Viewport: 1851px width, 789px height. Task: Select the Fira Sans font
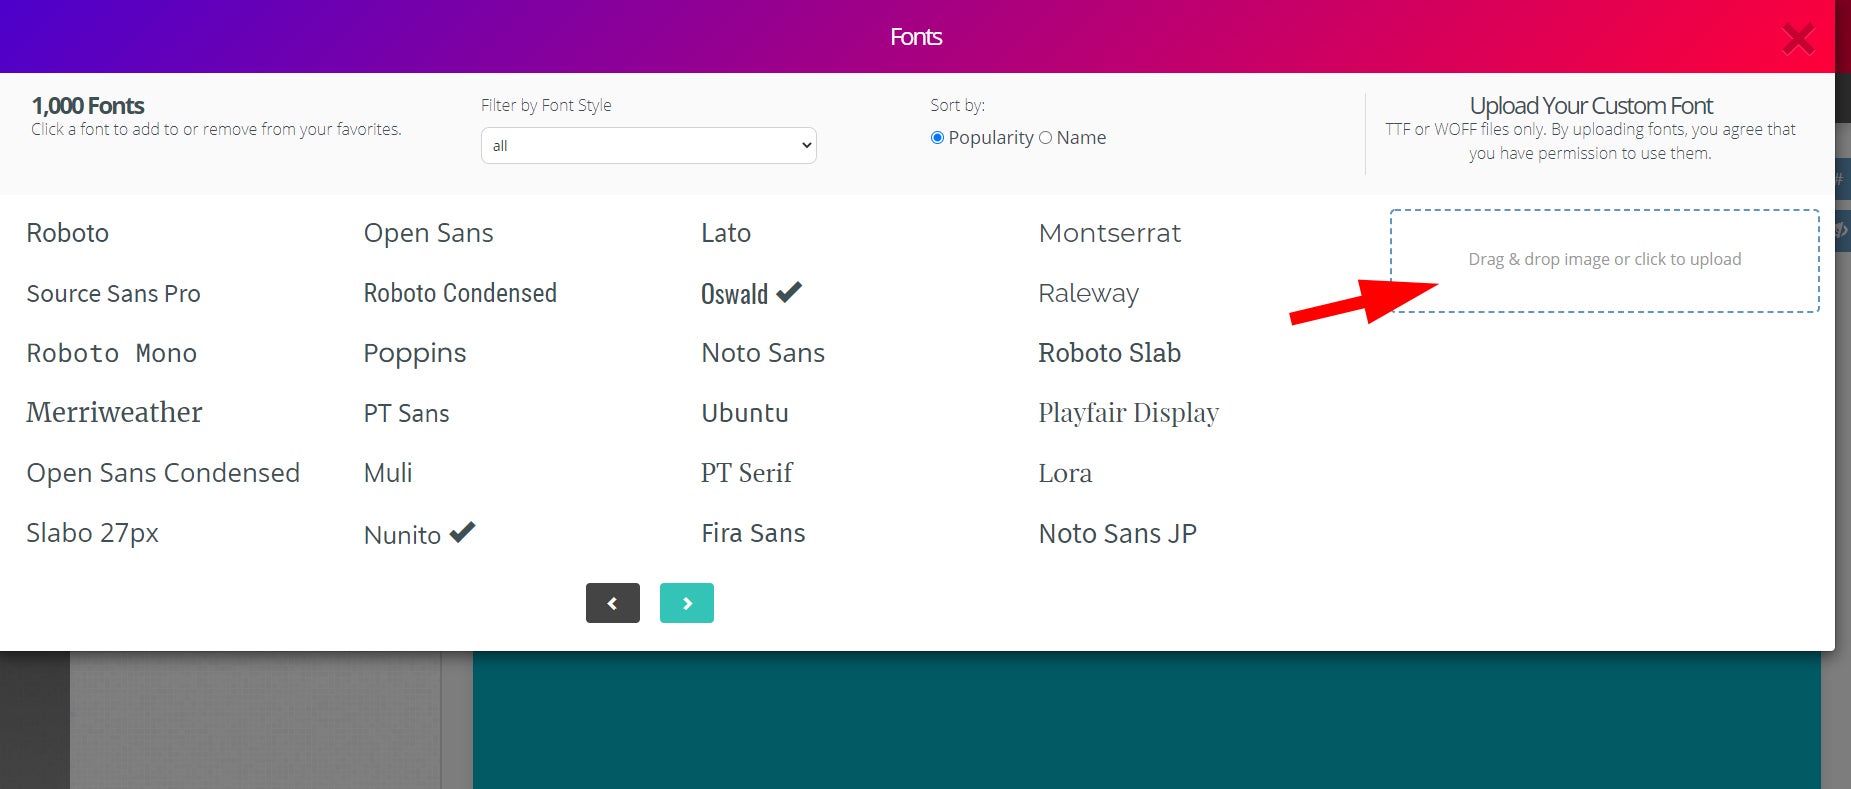tap(752, 533)
